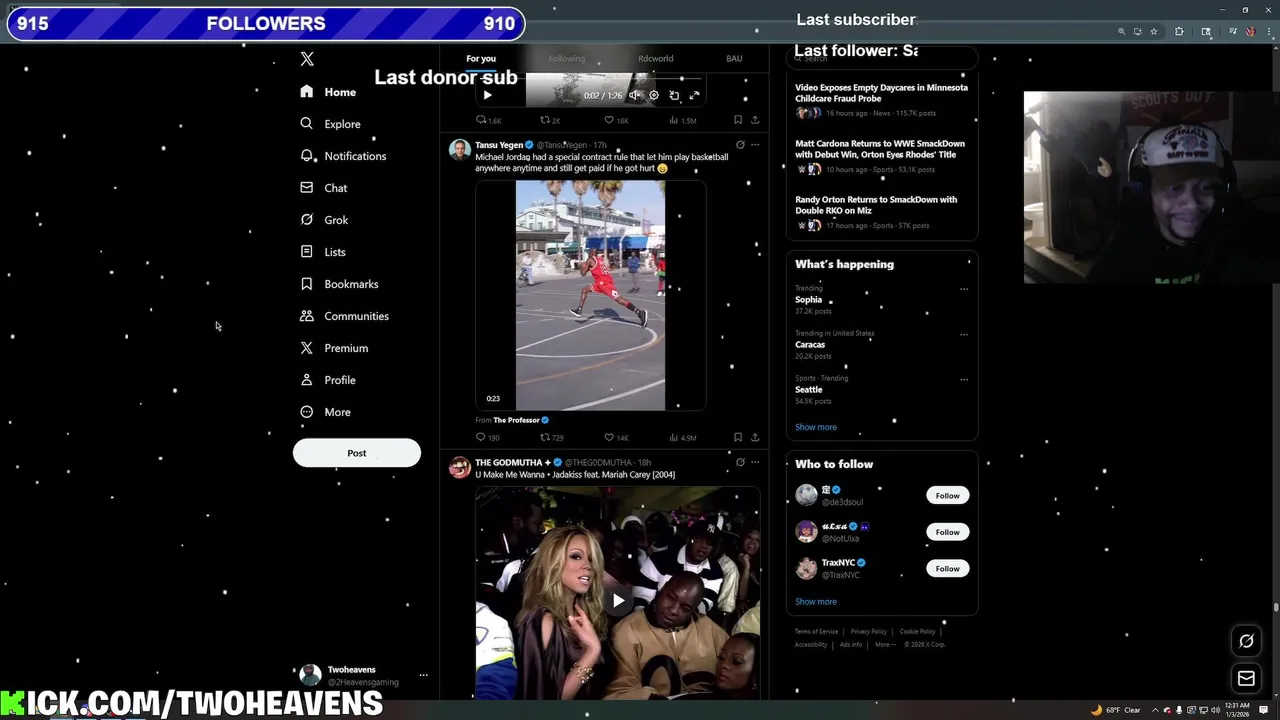The width and height of the screenshot is (1280, 720).
Task: Like the post with 14K likes
Action: (x=616, y=437)
